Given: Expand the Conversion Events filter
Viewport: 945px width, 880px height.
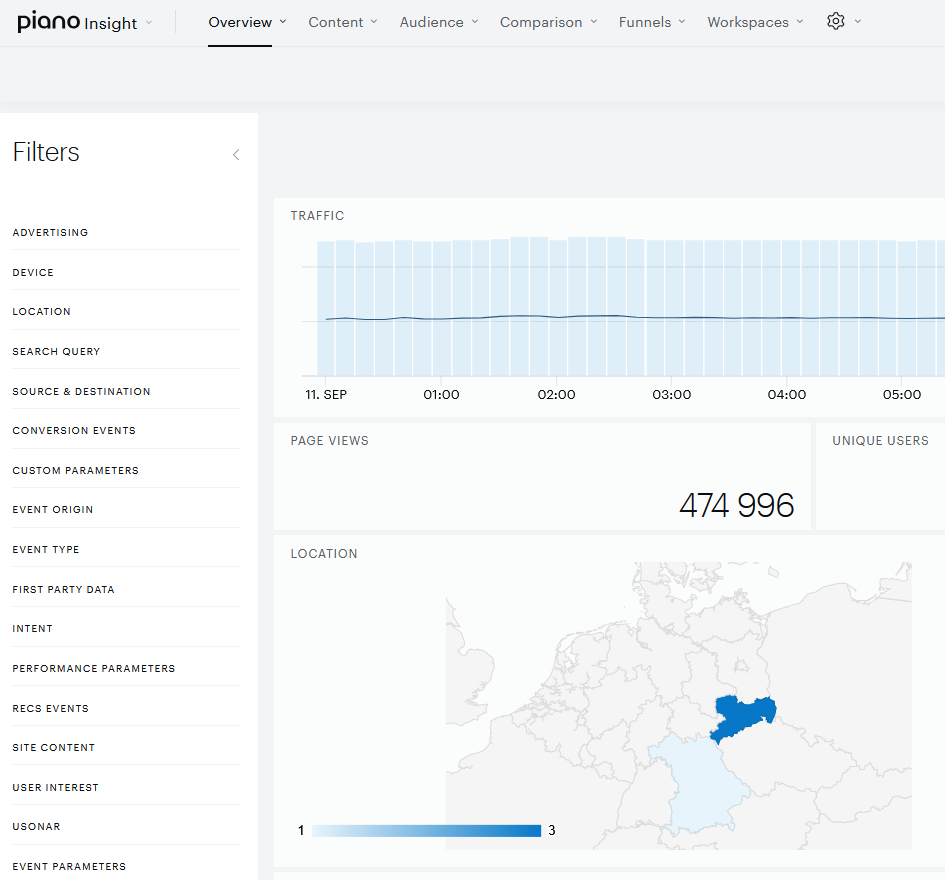Looking at the screenshot, I should point(126,430).
